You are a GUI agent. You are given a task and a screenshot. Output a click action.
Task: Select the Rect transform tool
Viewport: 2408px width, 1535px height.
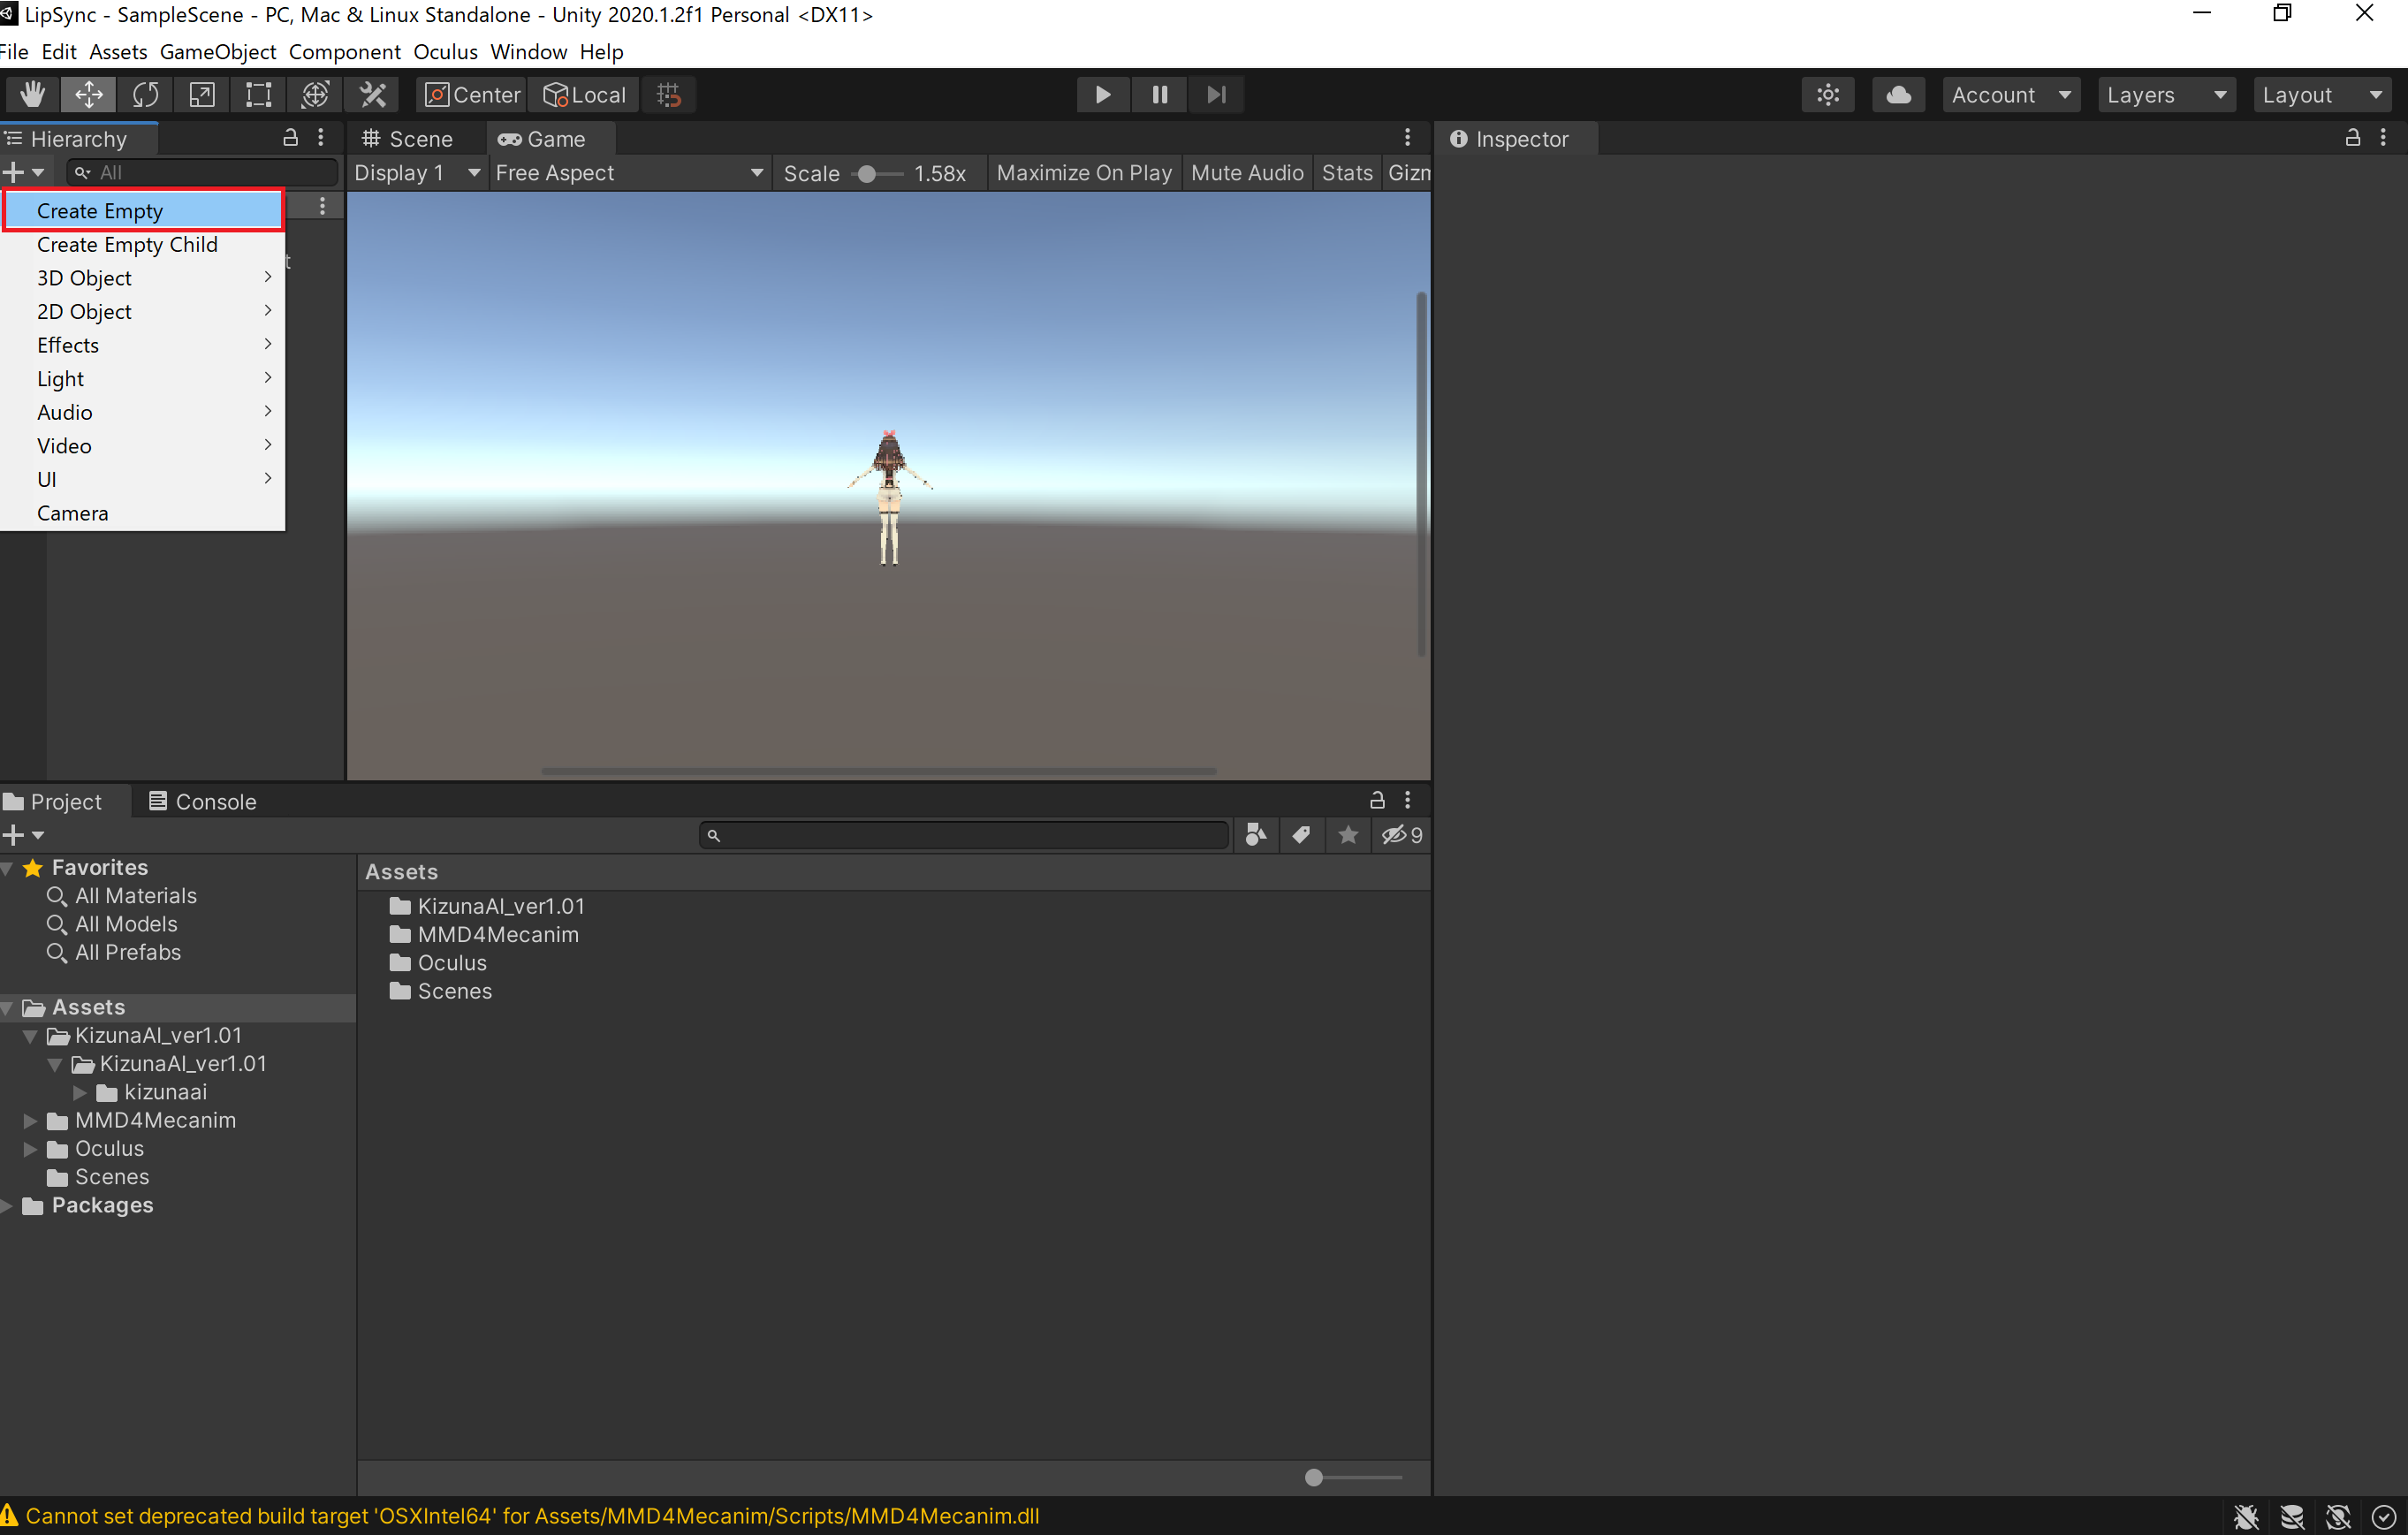[258, 95]
